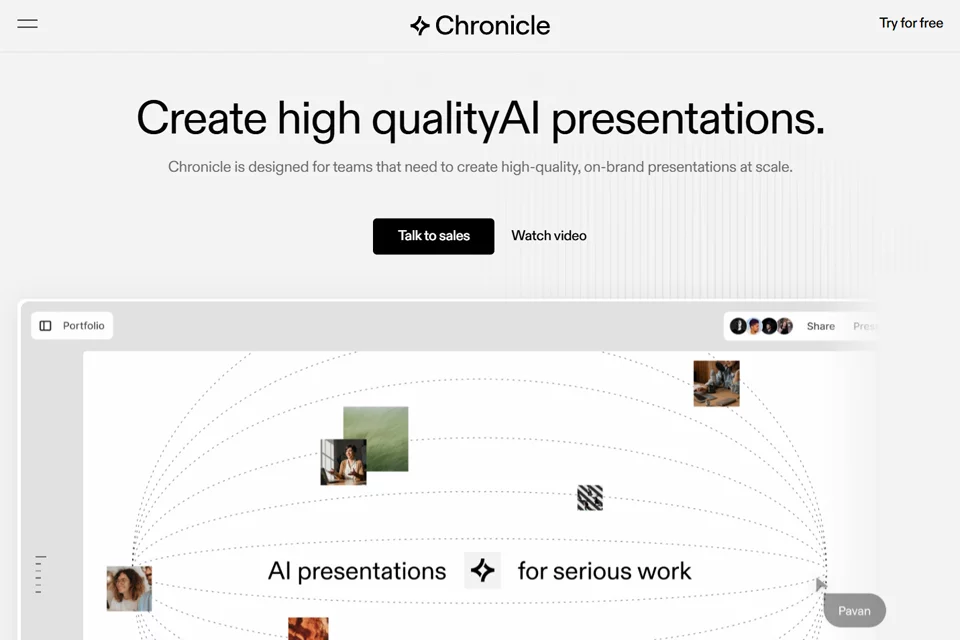Image resolution: width=960 pixels, height=640 pixels.
Task: Click the Chronicle star icon in slide
Action: tap(482, 570)
